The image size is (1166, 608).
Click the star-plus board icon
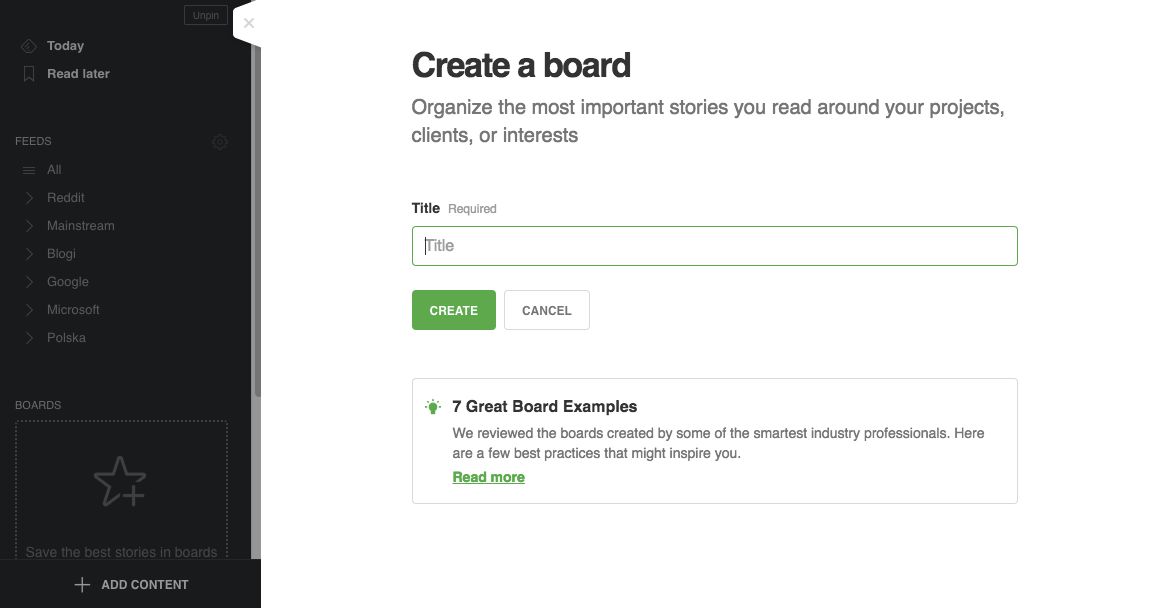[x=120, y=481]
